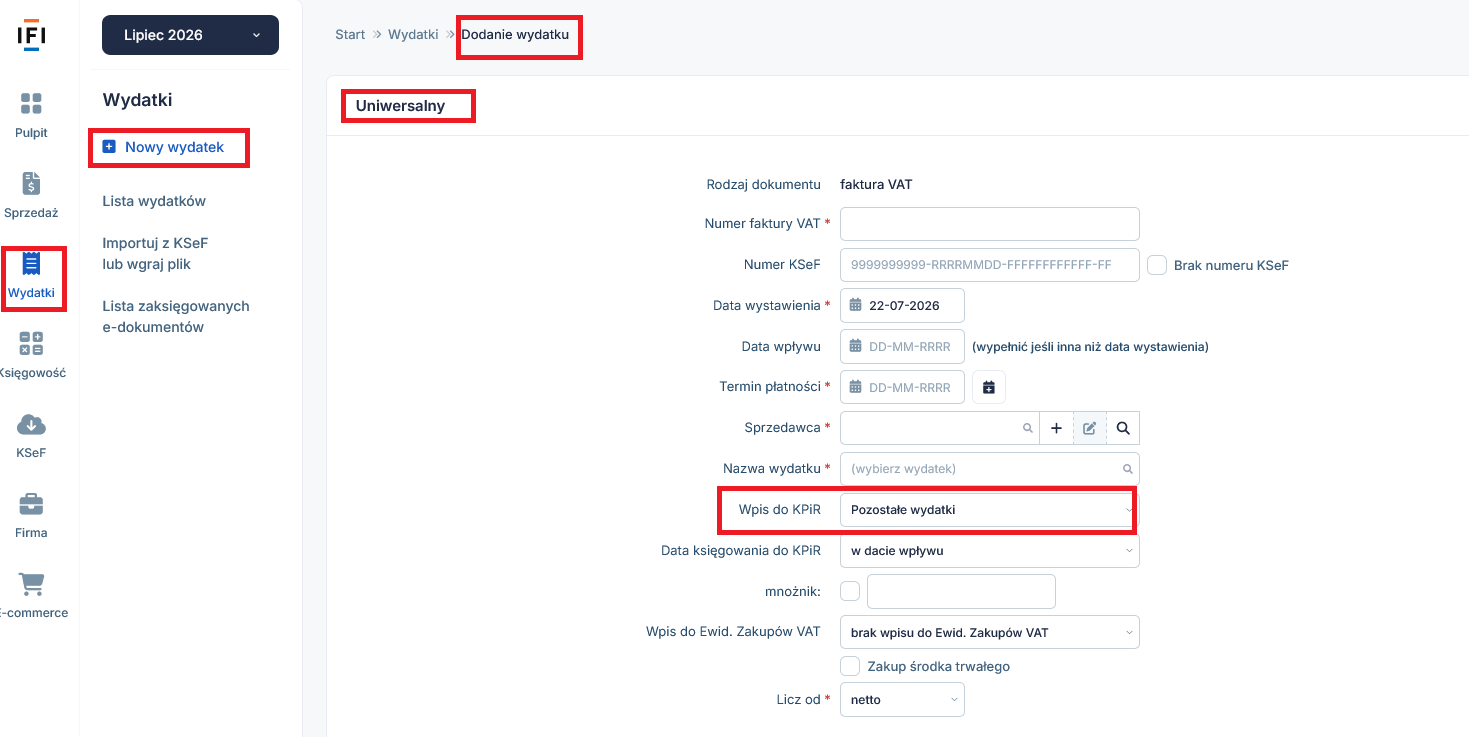Click the payment term calendar-plus button
Screen dimensions: 1469x737
coord(989,387)
